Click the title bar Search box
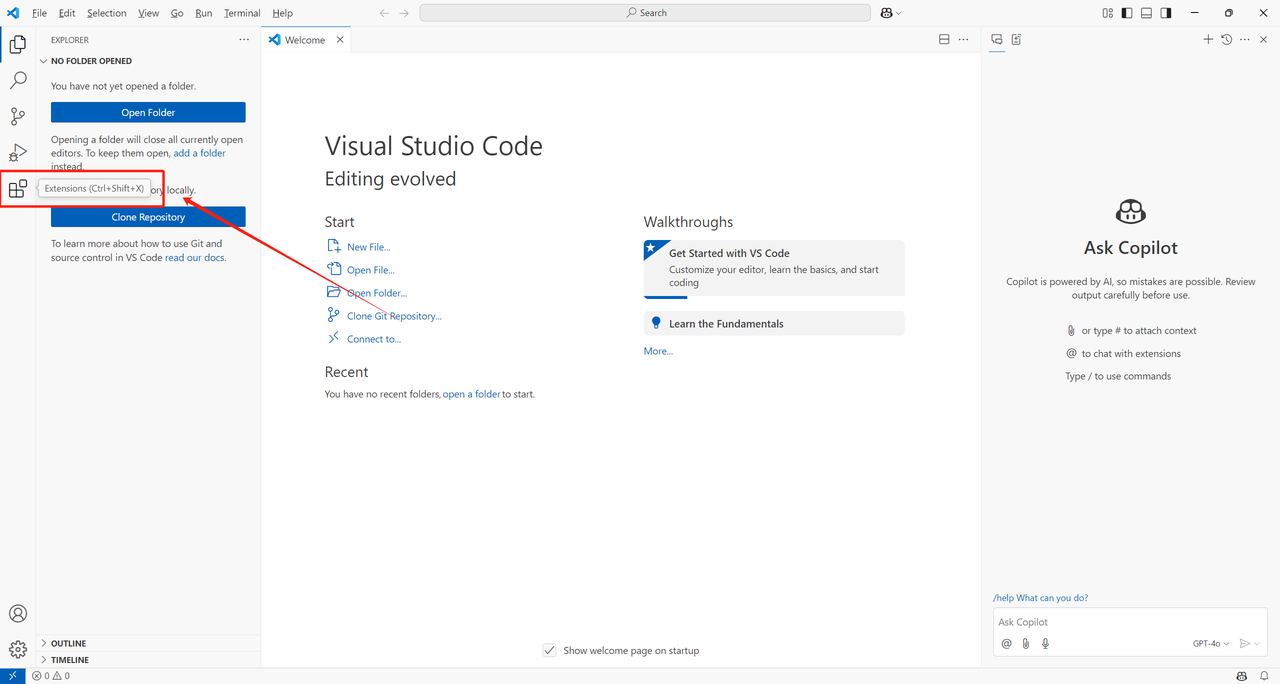 645,13
